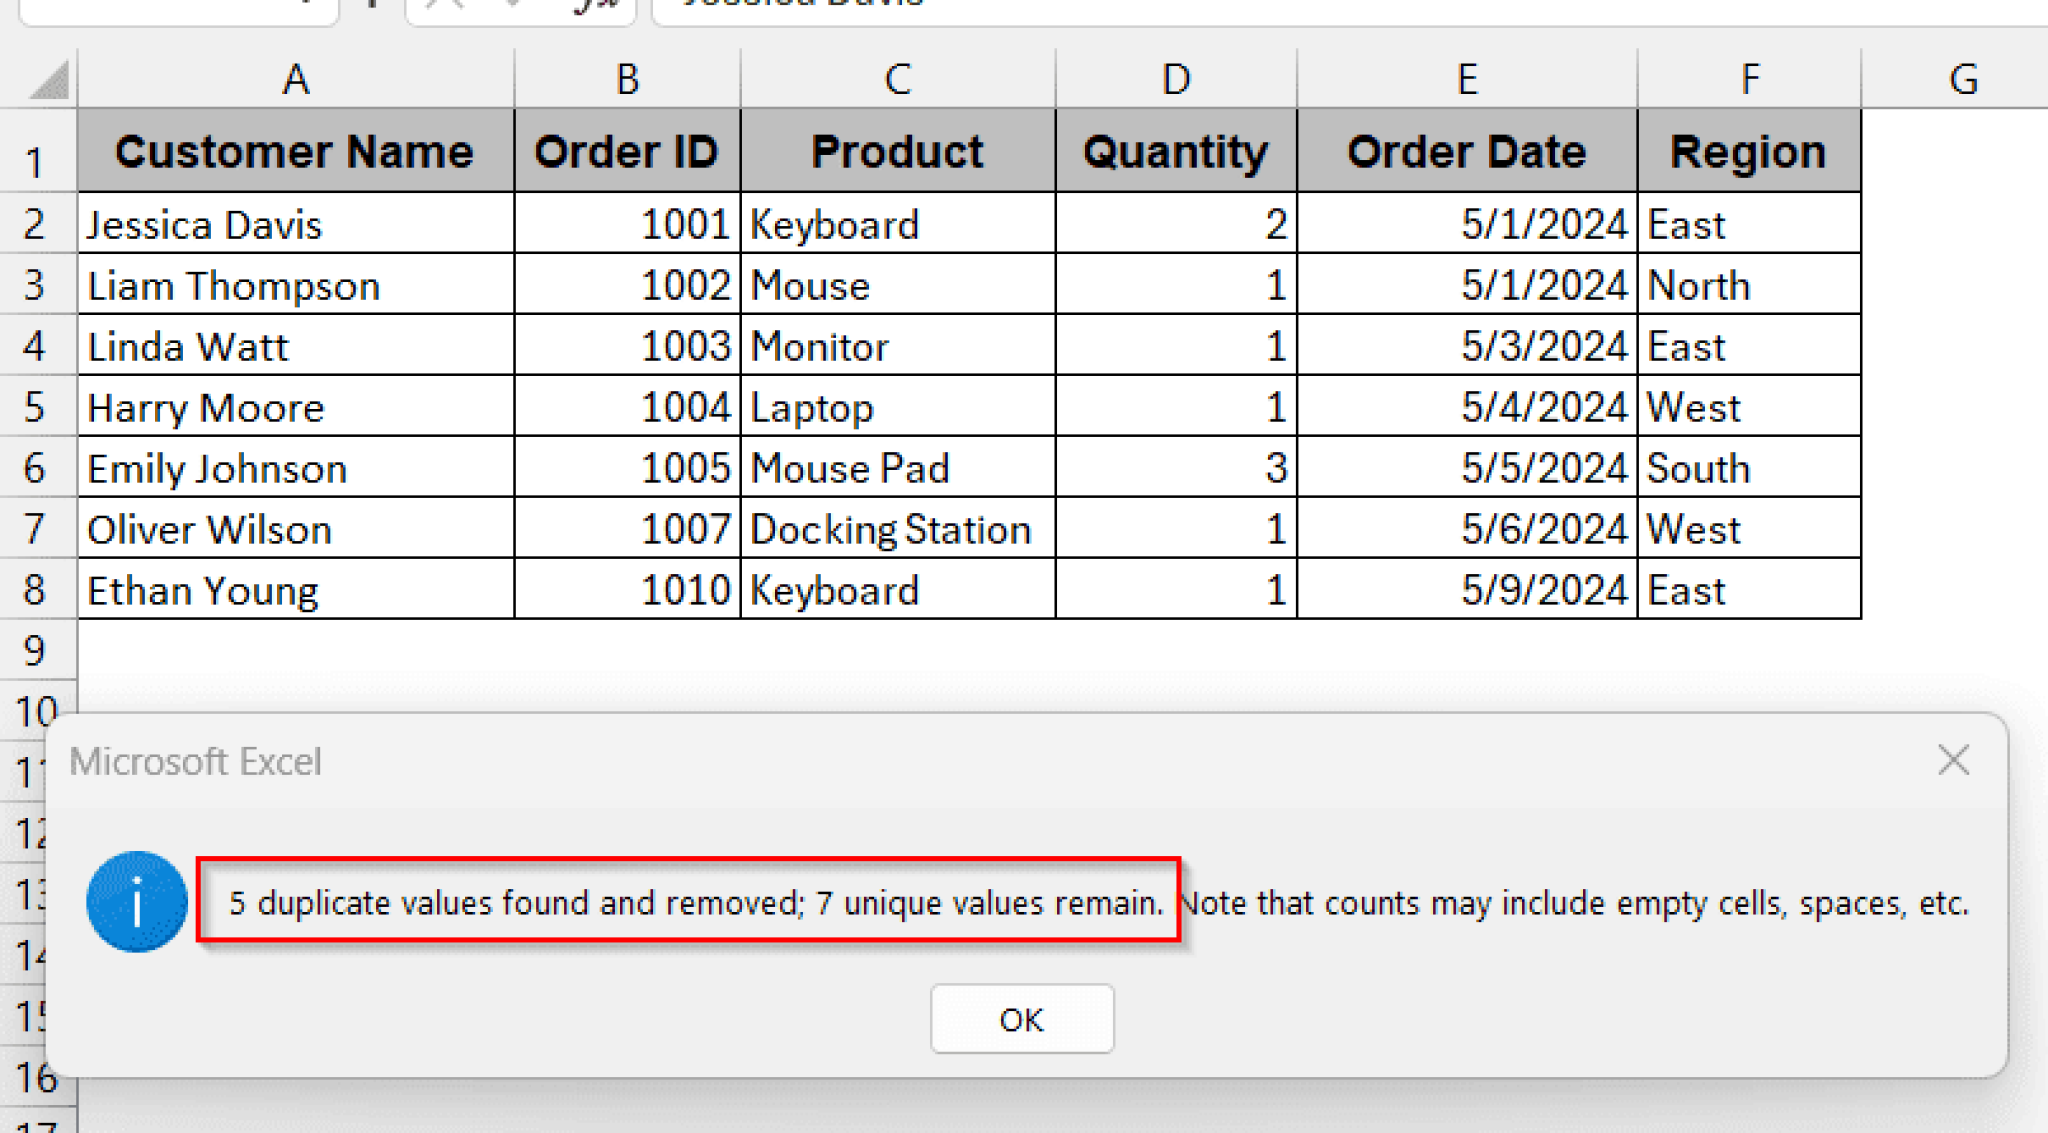
Task: Click the cell showing Docking Station
Action: pos(895,529)
